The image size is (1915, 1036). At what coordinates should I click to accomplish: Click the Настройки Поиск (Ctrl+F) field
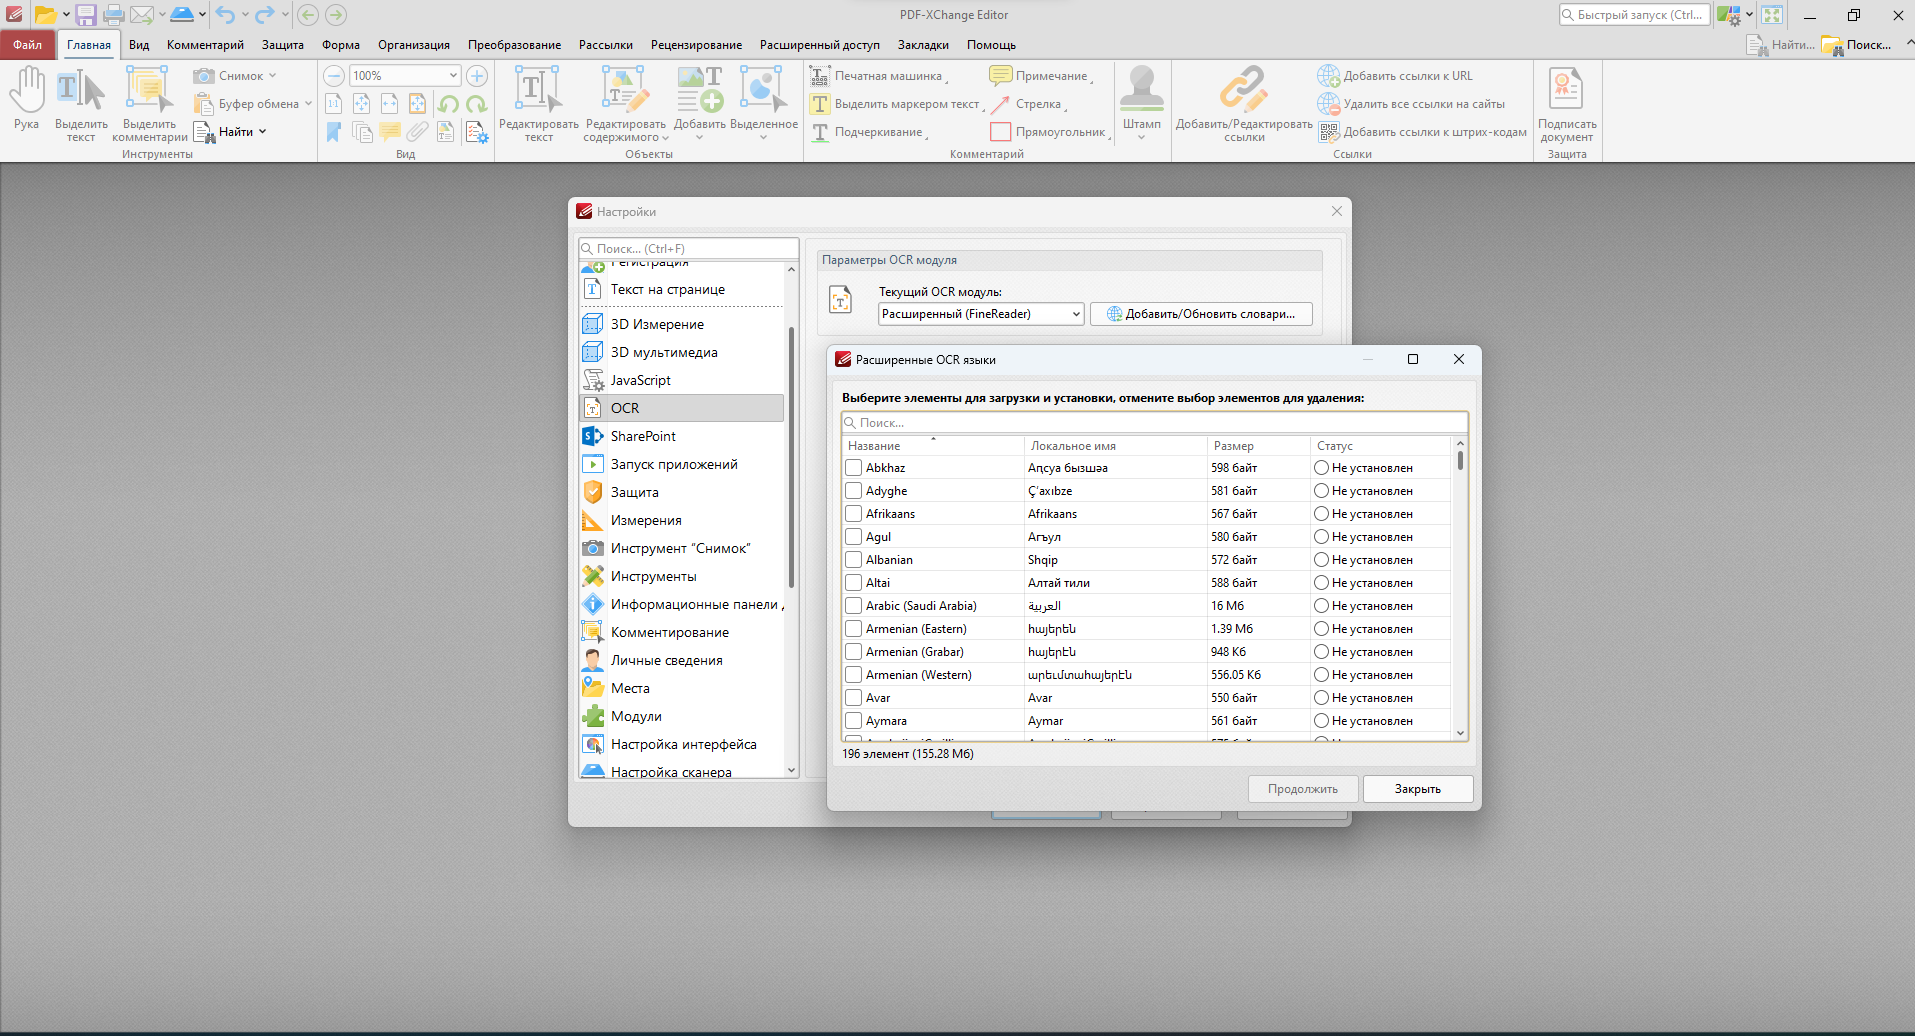tap(689, 249)
